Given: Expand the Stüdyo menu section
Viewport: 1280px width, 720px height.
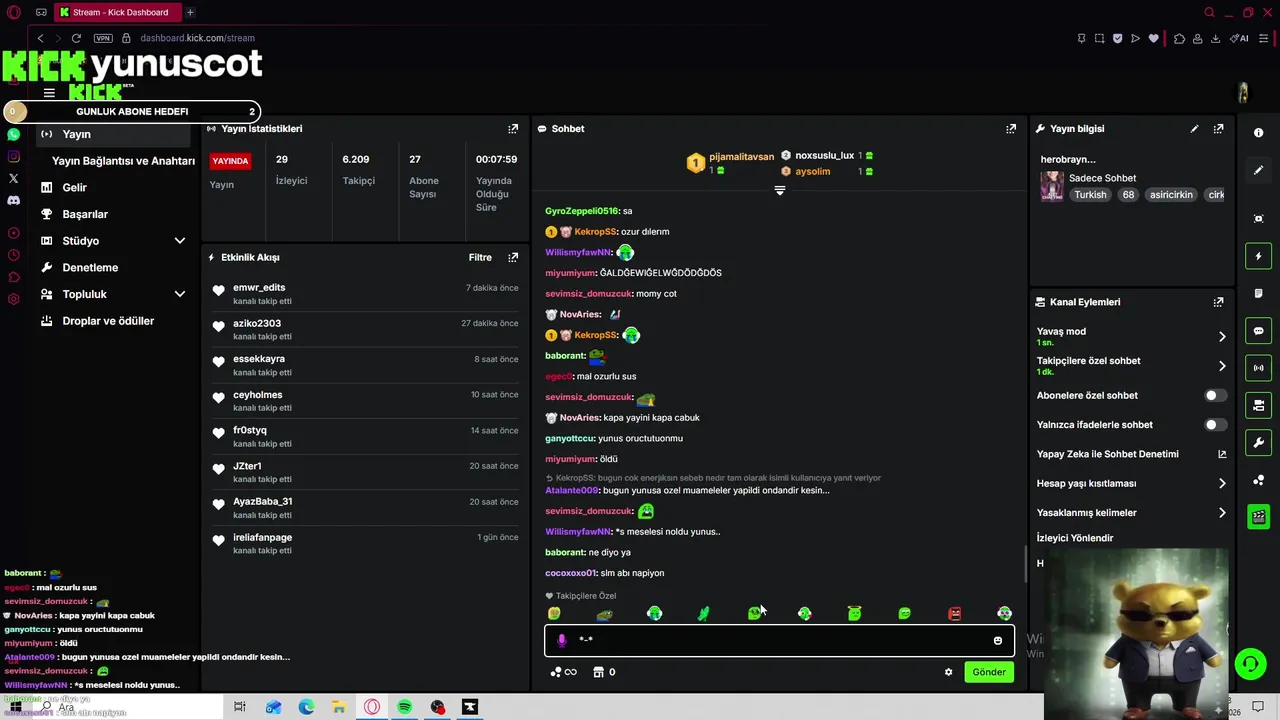Looking at the screenshot, I should pos(180,241).
